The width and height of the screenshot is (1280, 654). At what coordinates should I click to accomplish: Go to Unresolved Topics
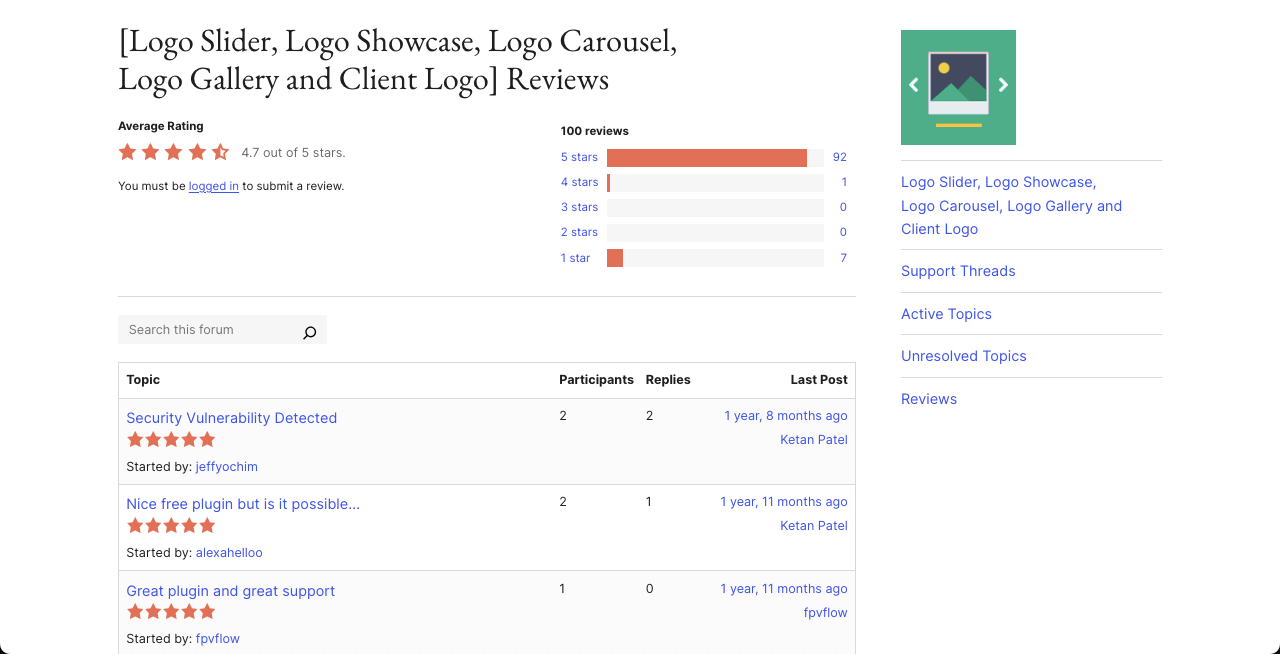[x=963, y=355]
